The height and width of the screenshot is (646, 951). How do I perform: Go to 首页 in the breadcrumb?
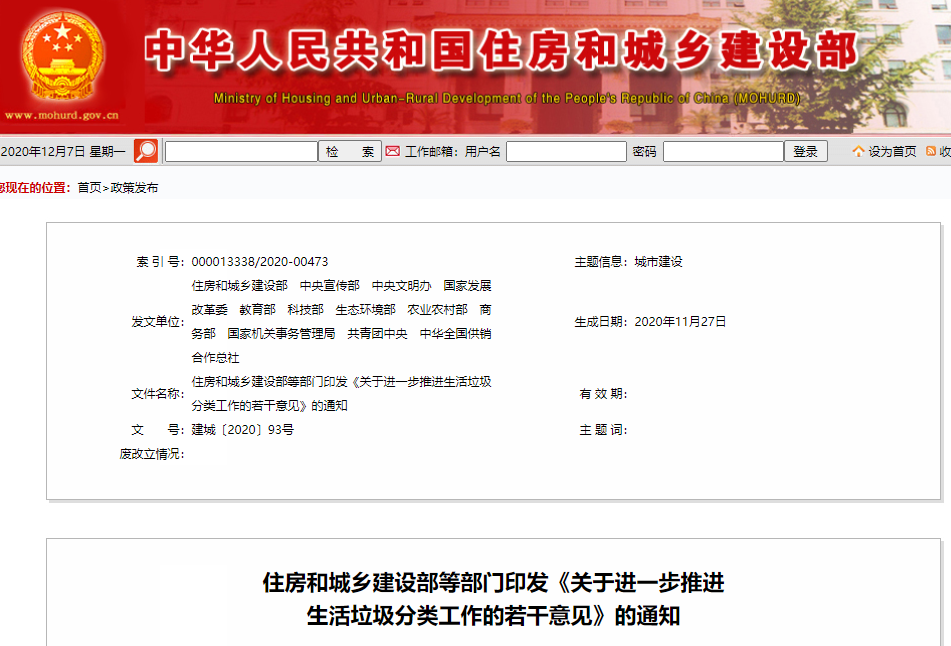coord(89,188)
